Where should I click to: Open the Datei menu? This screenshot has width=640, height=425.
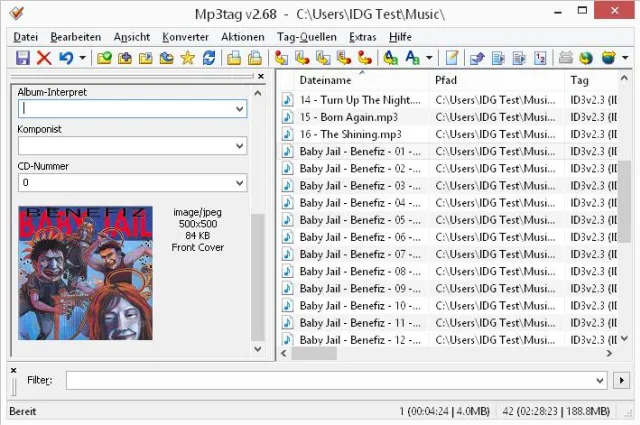tap(25, 36)
